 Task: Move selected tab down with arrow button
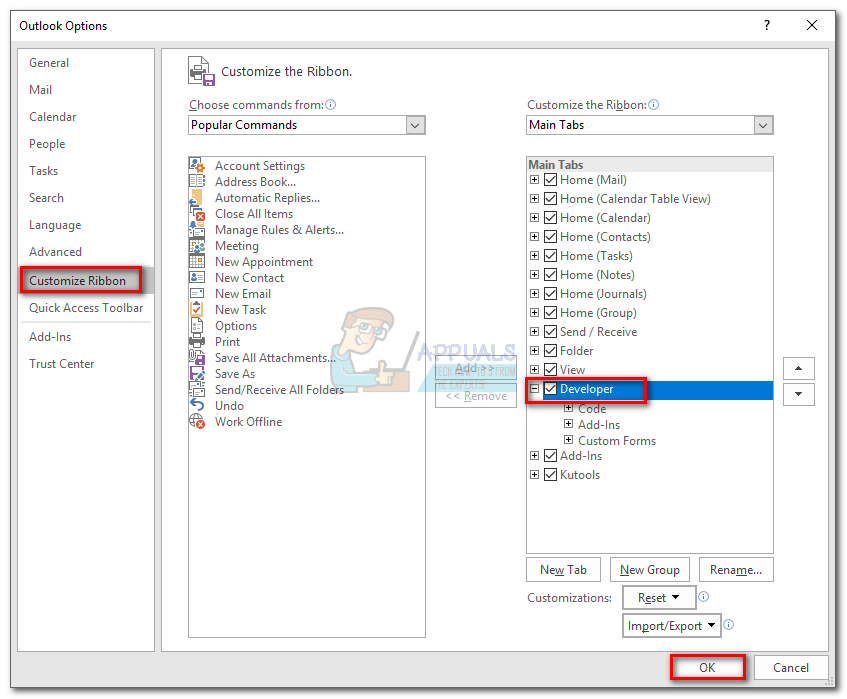798,394
